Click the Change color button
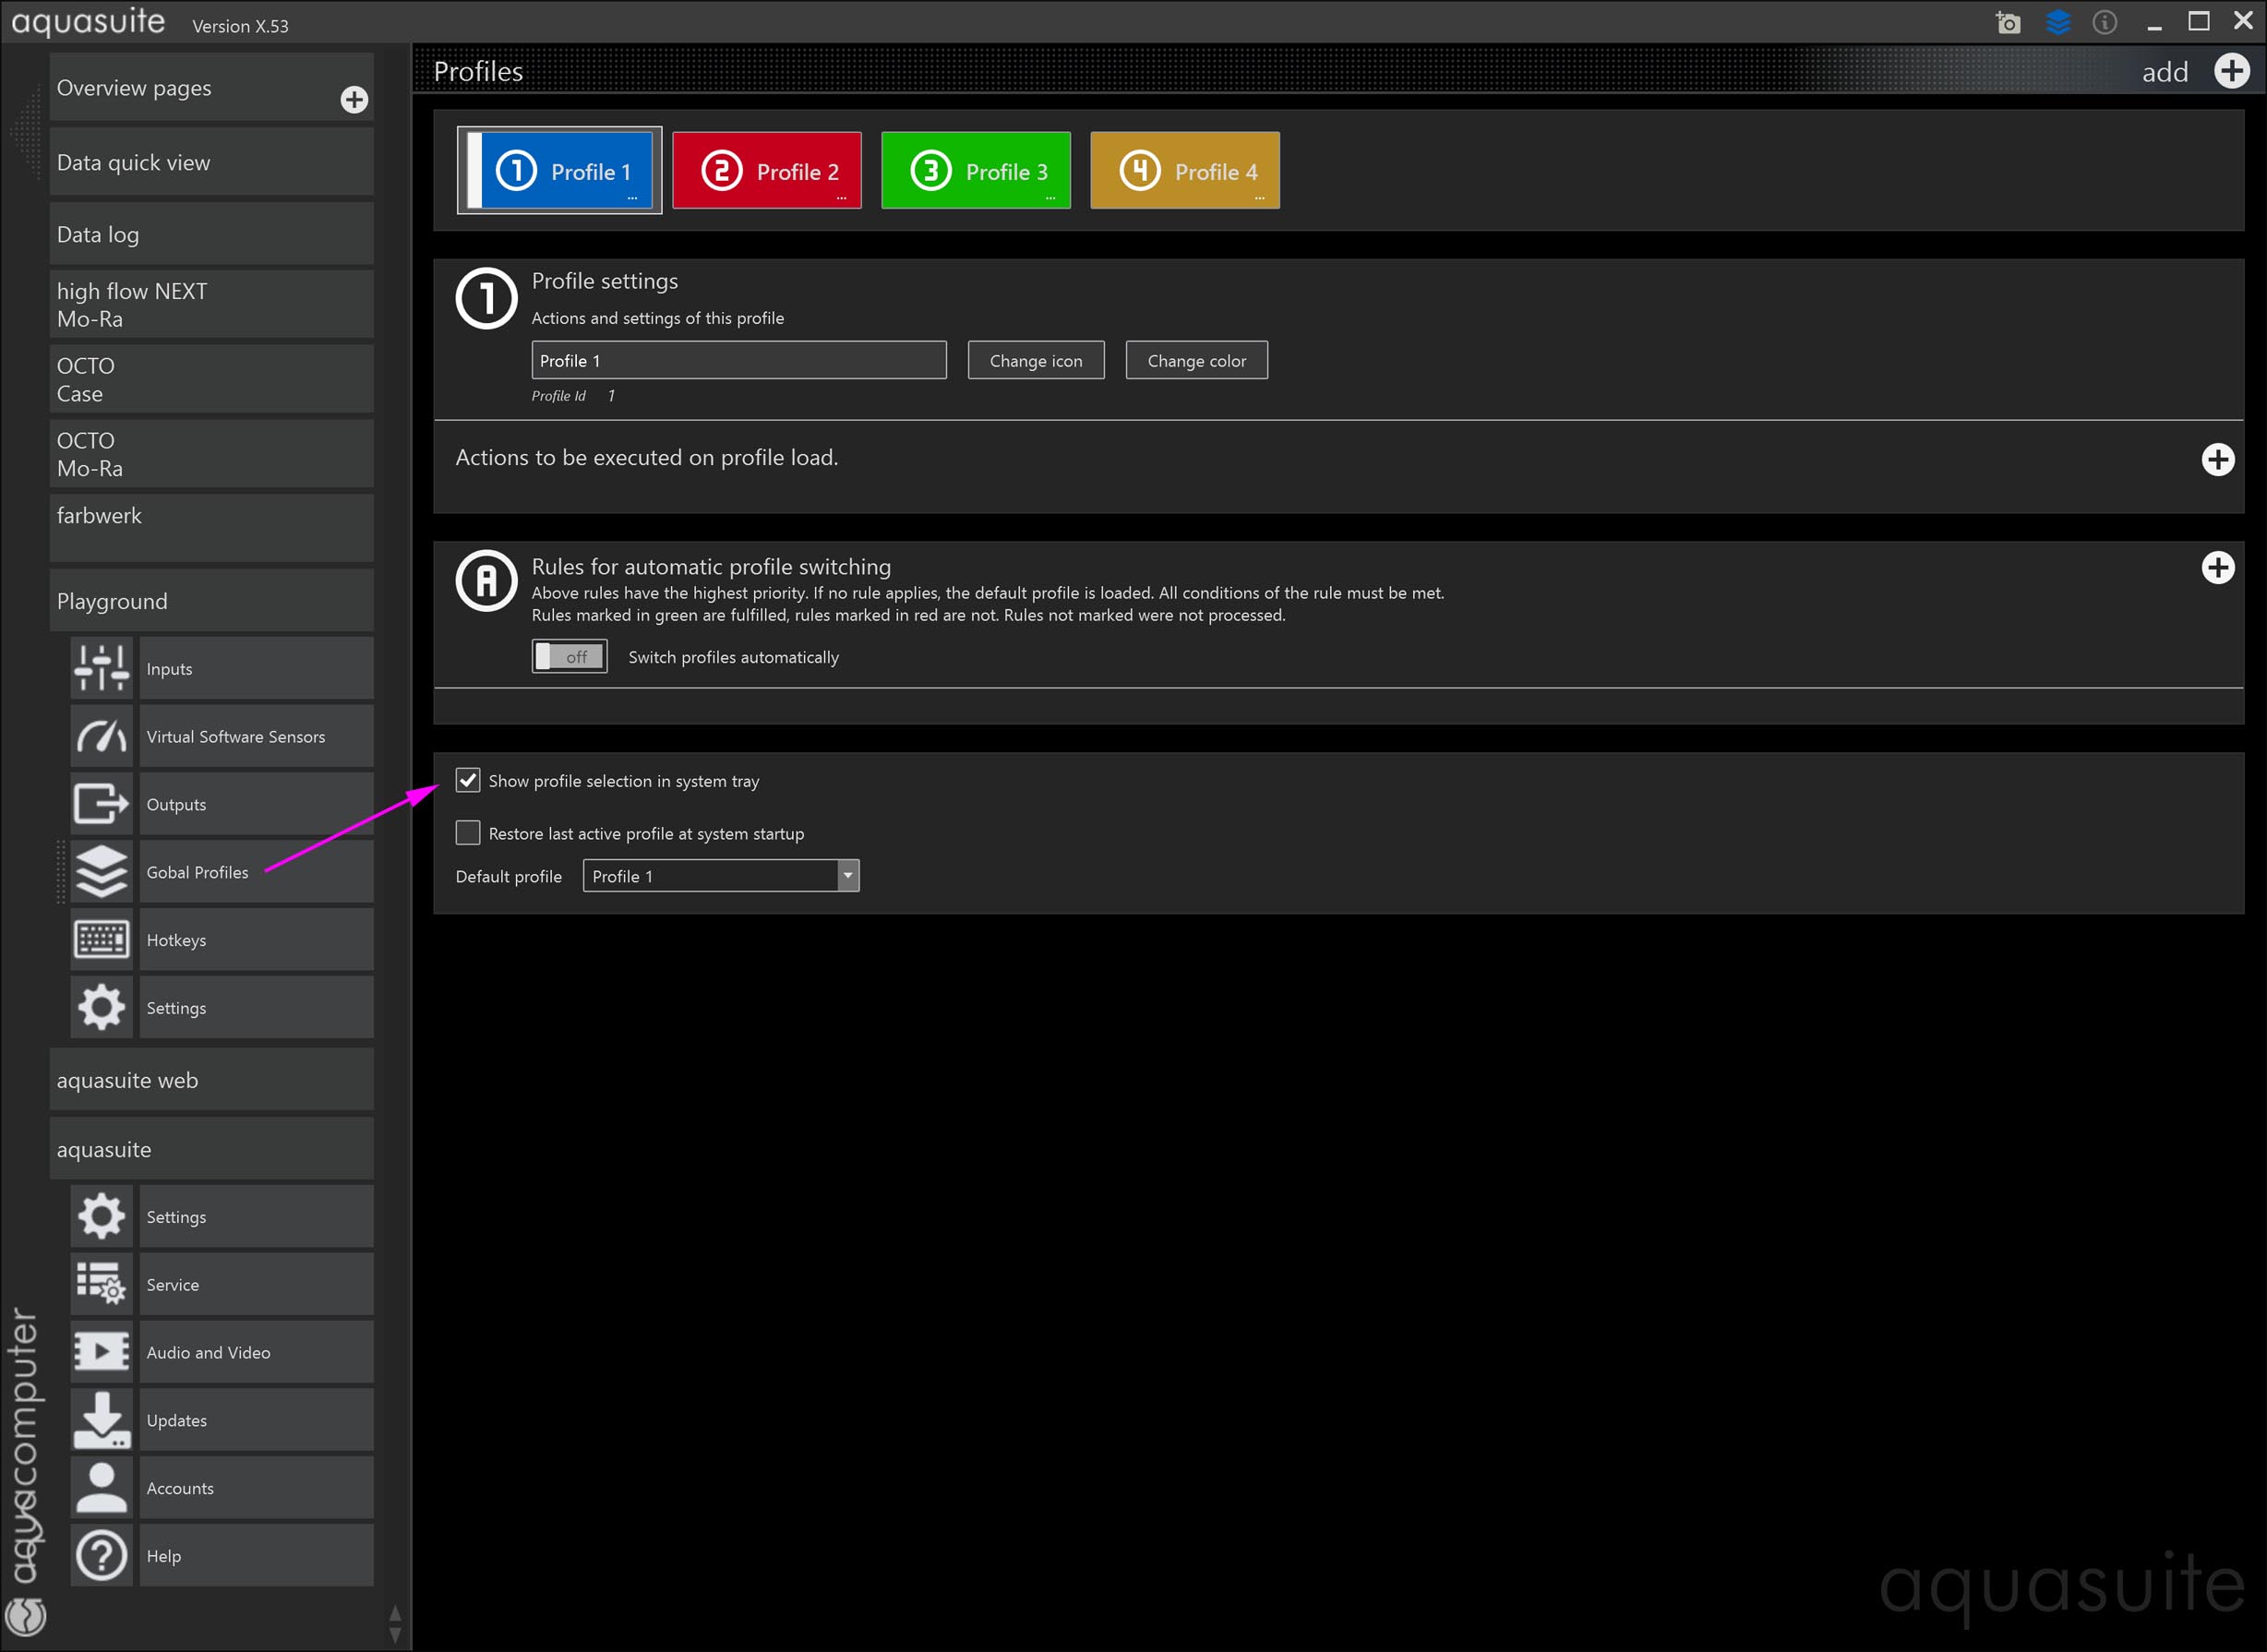The image size is (2267, 1652). [1196, 361]
